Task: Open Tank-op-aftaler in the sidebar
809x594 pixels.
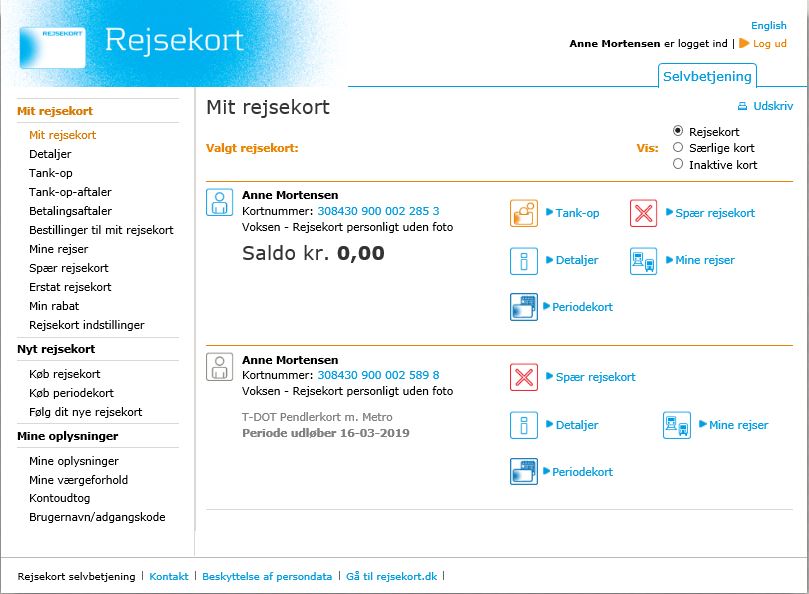Action: click(70, 192)
